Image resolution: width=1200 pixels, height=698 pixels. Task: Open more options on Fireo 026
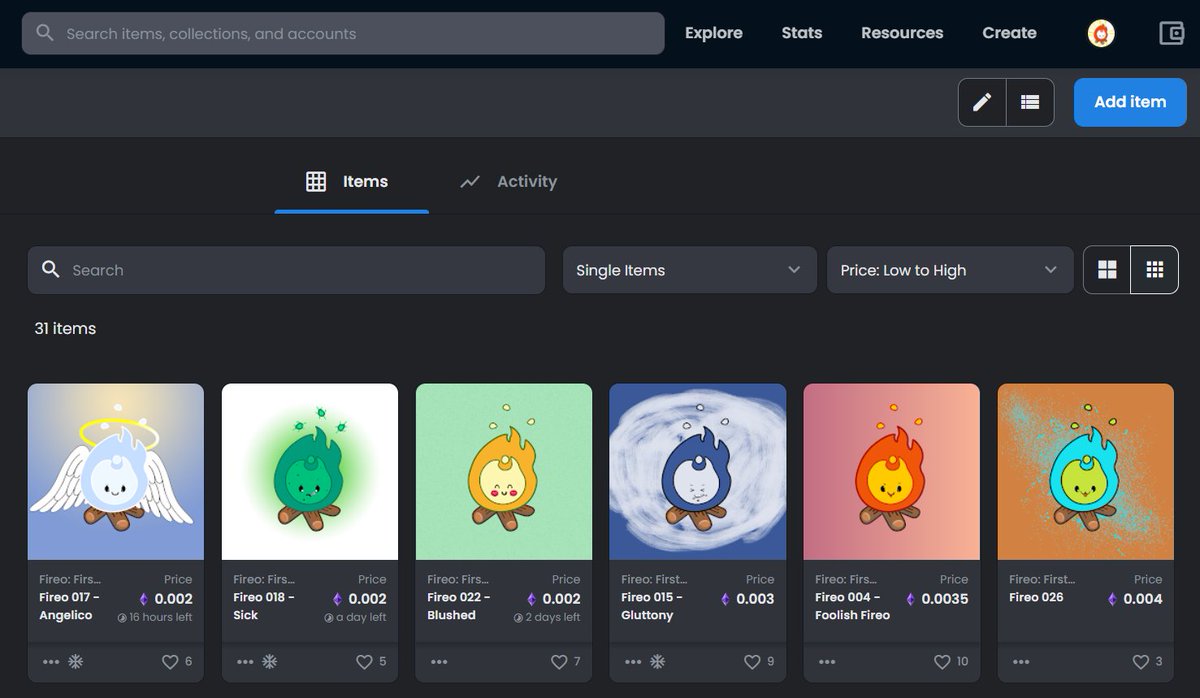tap(1021, 662)
